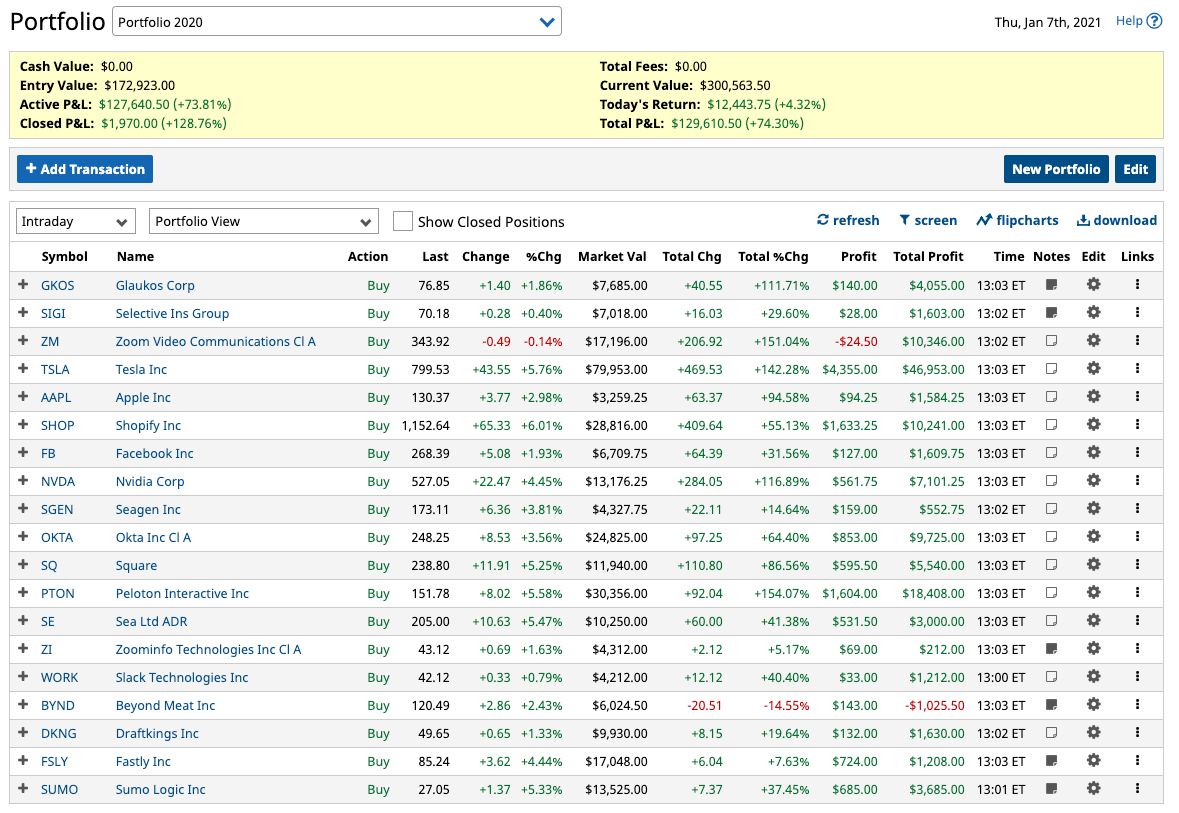Expand the PTON row details

pyautogui.click(x=23, y=593)
